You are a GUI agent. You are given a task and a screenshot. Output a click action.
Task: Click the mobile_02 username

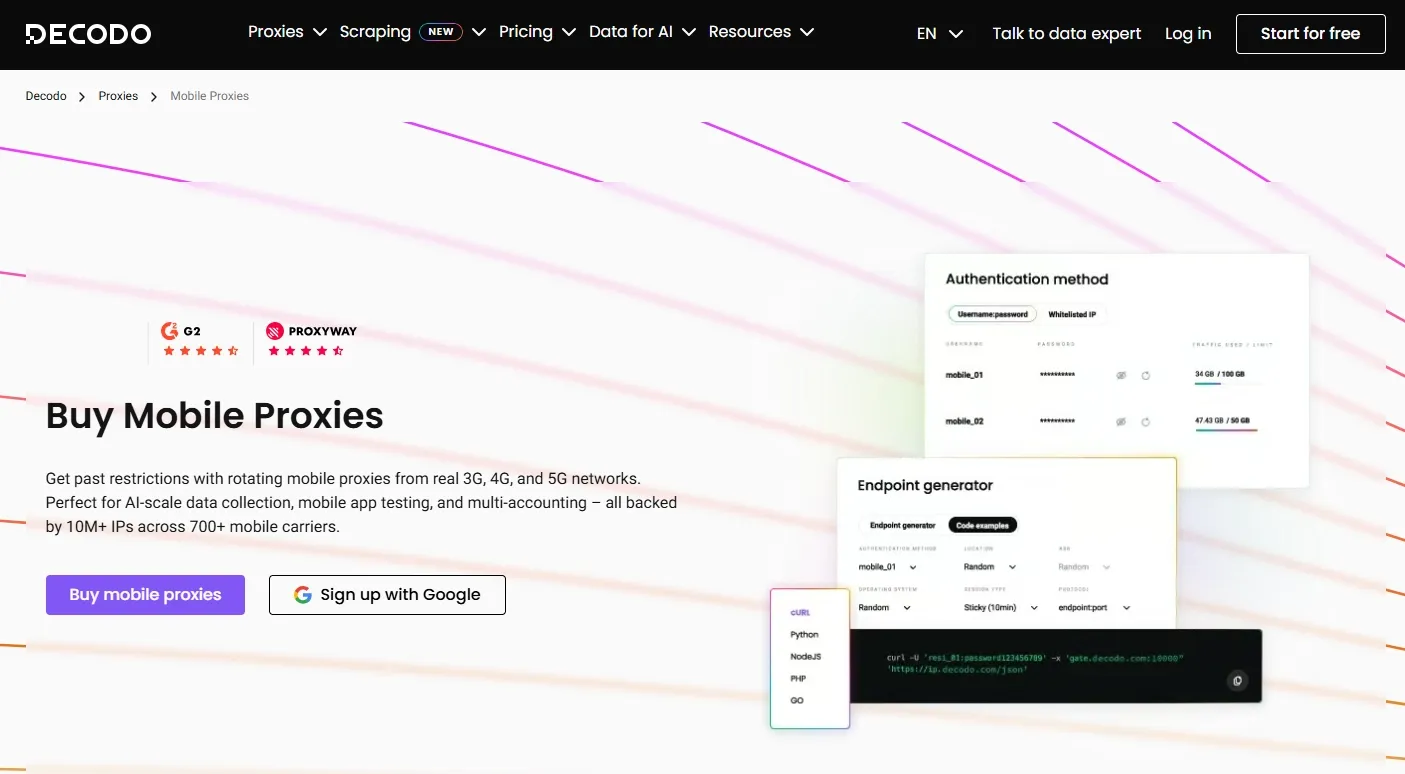(x=965, y=421)
